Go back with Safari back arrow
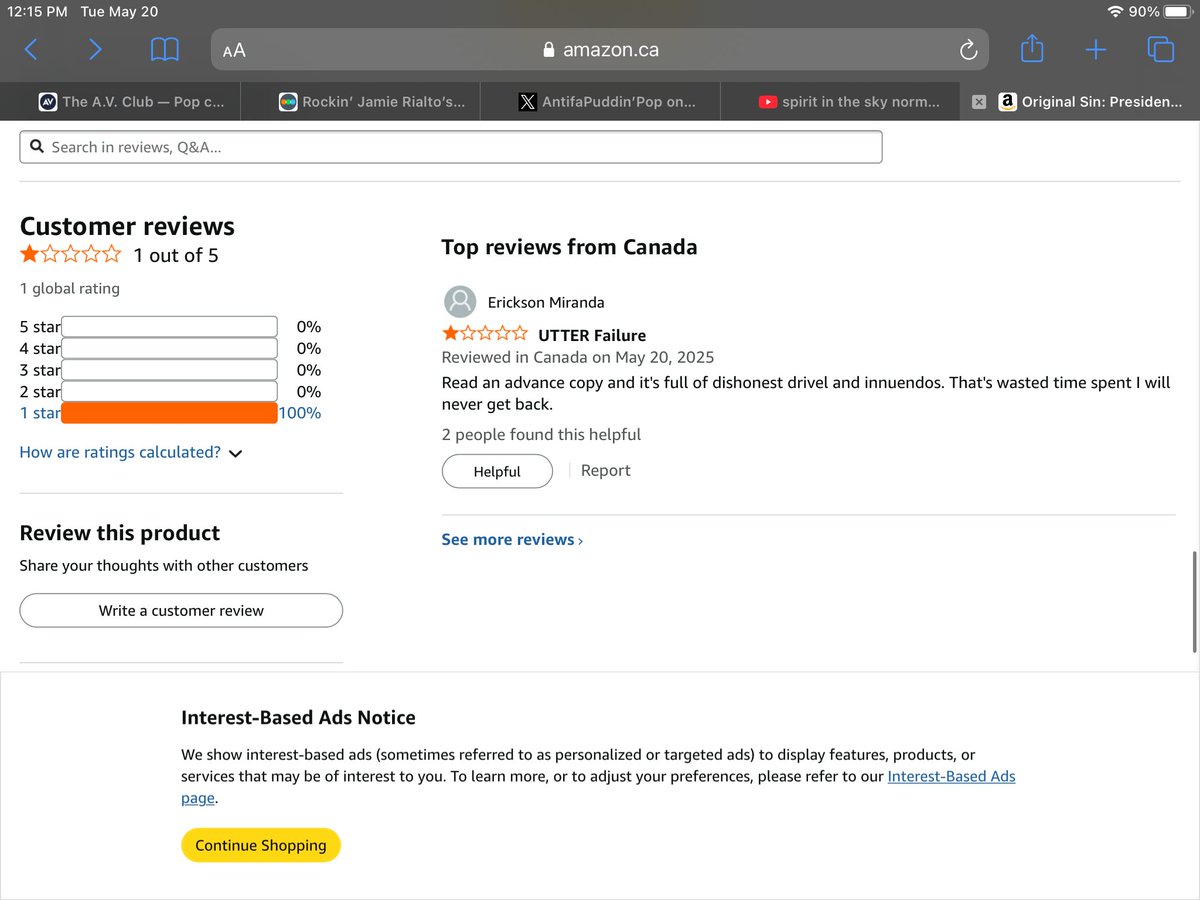Screen dimensions: 1200x900 coord(31,49)
